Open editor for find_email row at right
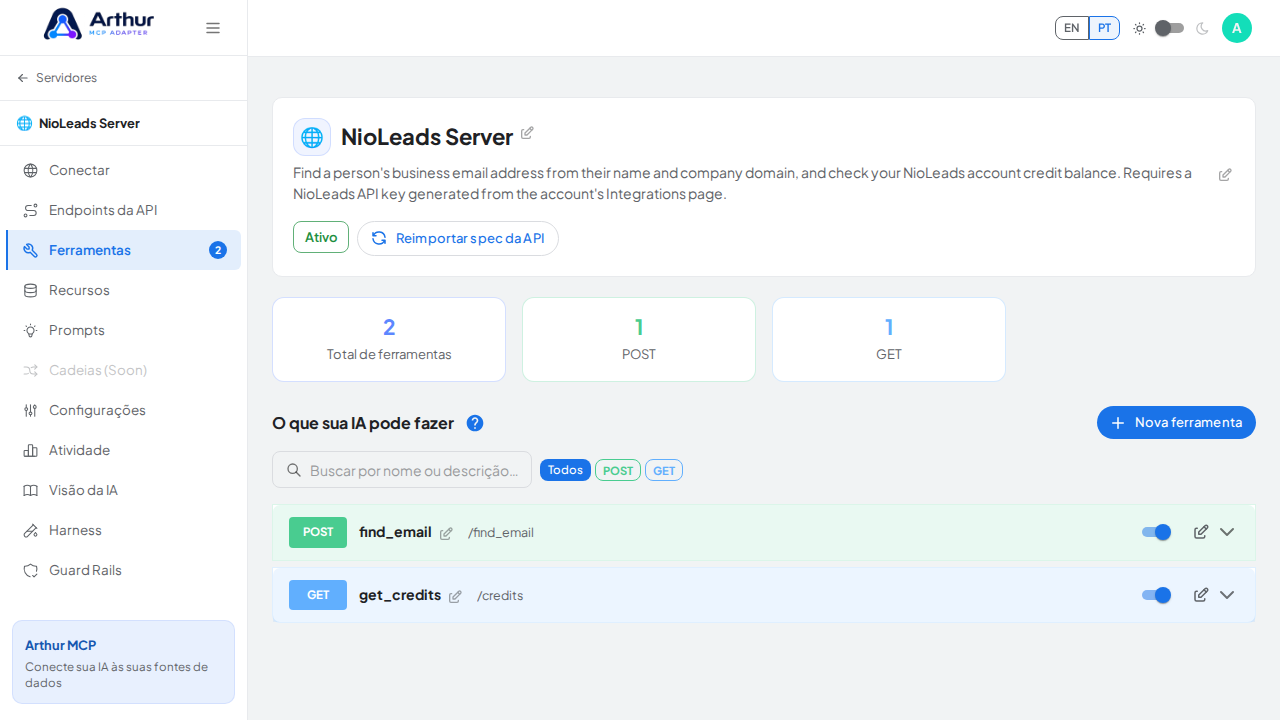Screen dimensions: 1280x720 tap(1201, 532)
